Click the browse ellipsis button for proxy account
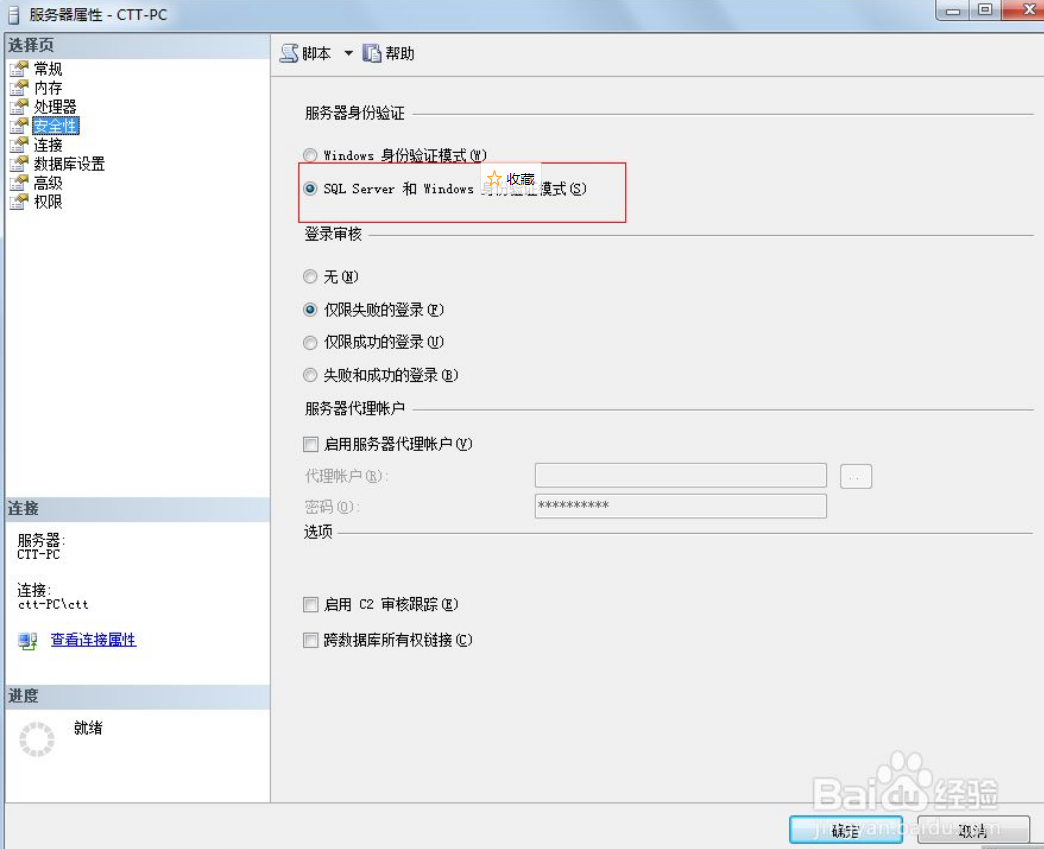This screenshot has width=1044, height=849. pos(856,476)
